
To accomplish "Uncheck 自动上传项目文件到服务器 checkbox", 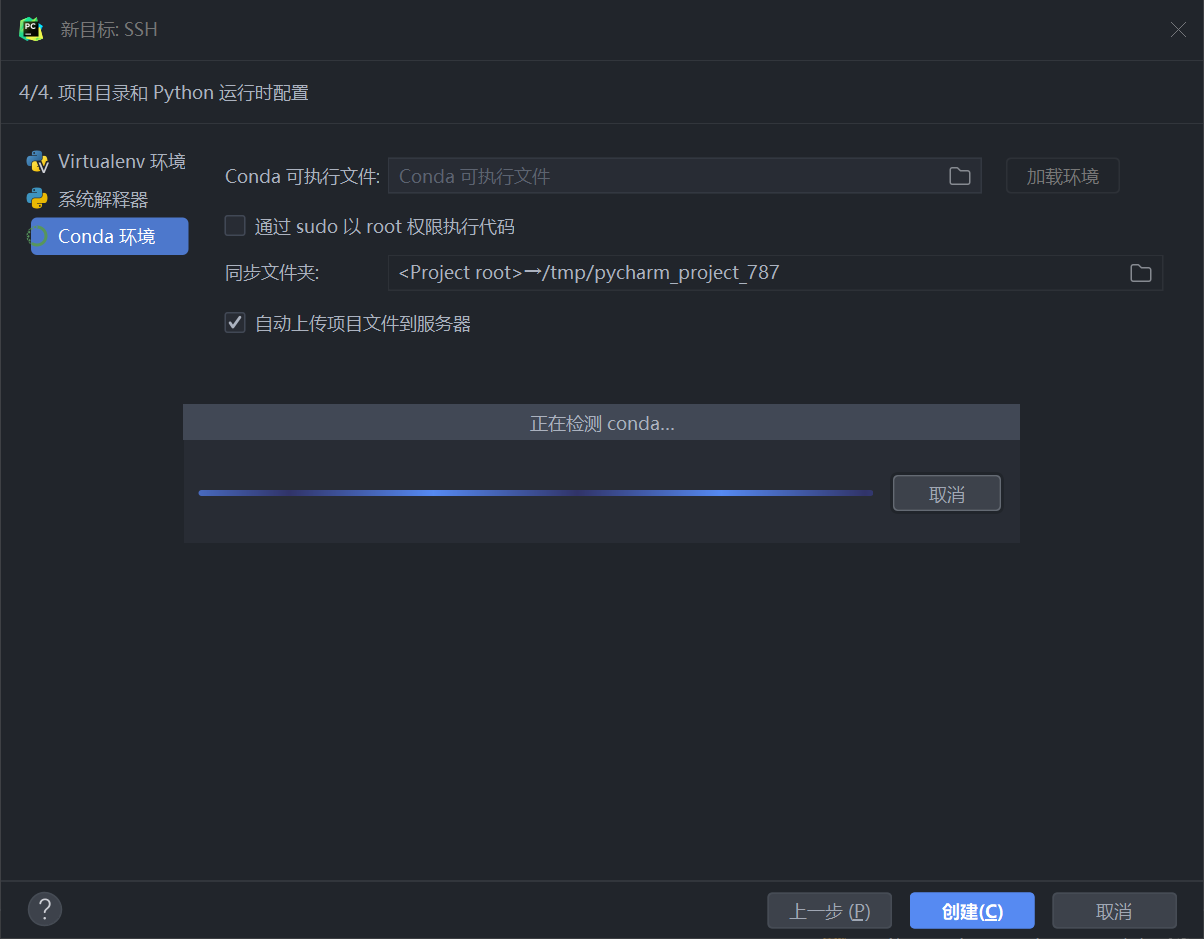I will [x=235, y=323].
